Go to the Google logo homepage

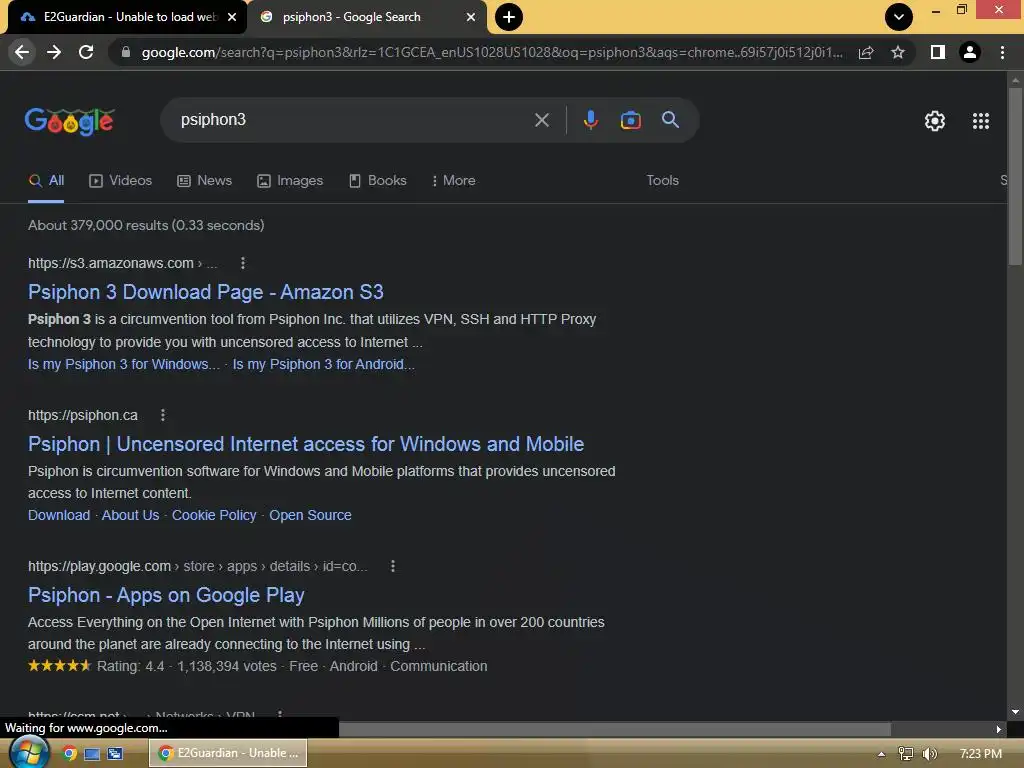click(x=70, y=121)
